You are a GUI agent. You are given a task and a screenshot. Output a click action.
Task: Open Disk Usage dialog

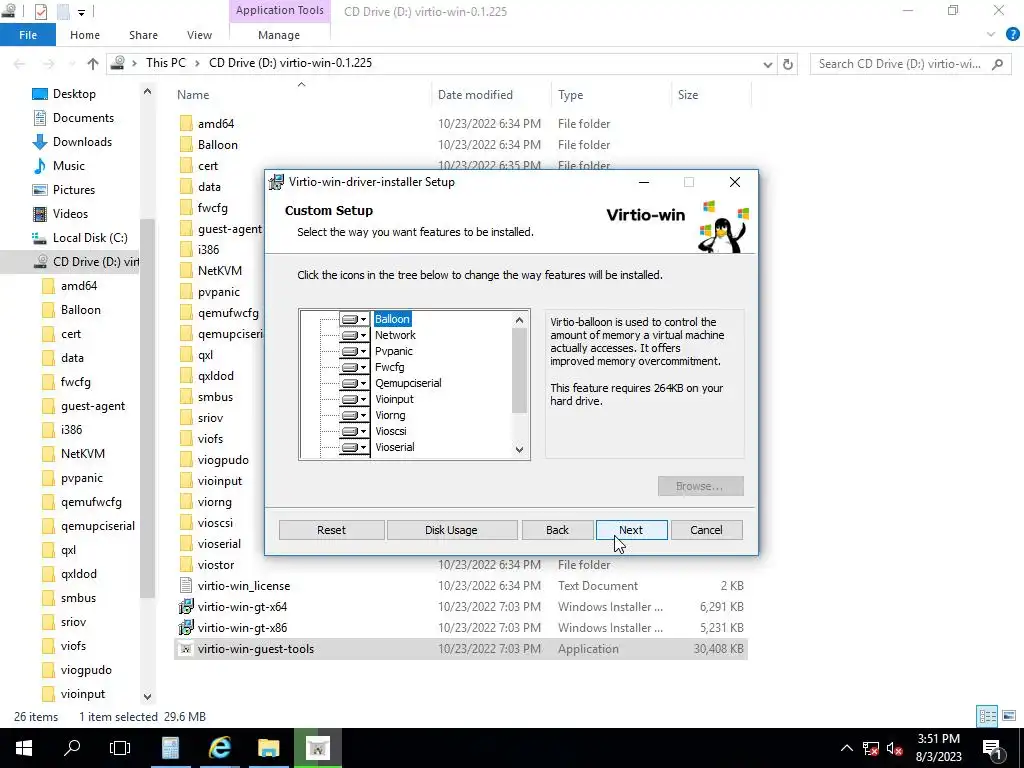[451, 530]
